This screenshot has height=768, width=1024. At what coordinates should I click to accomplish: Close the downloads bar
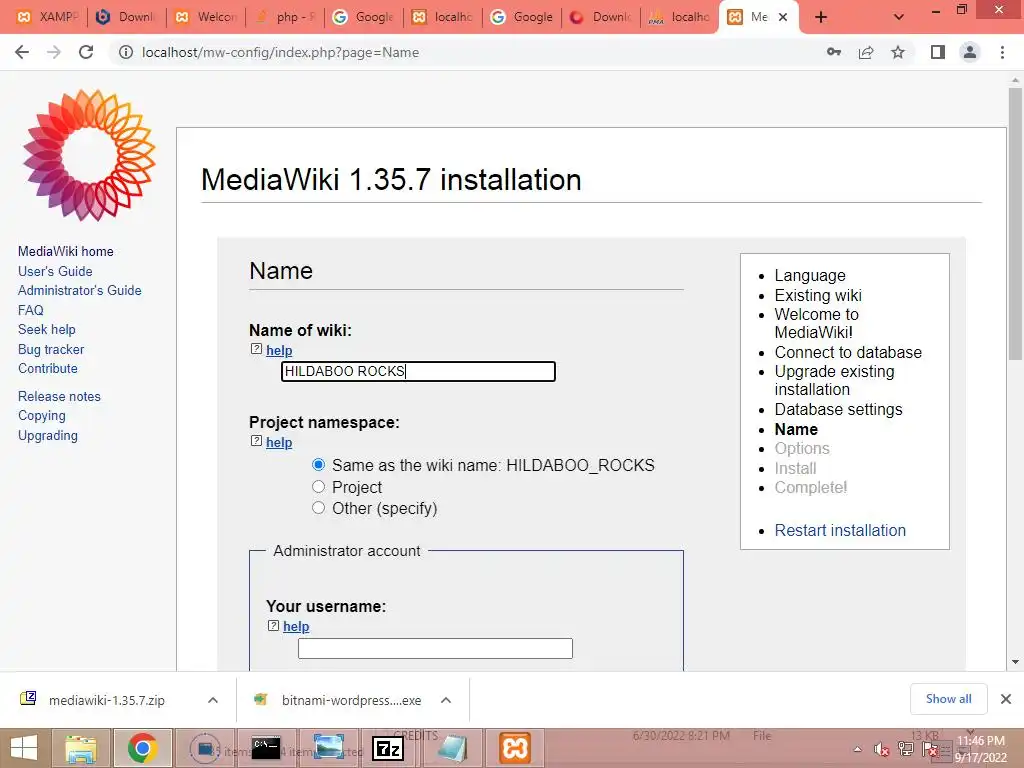[1006, 699]
